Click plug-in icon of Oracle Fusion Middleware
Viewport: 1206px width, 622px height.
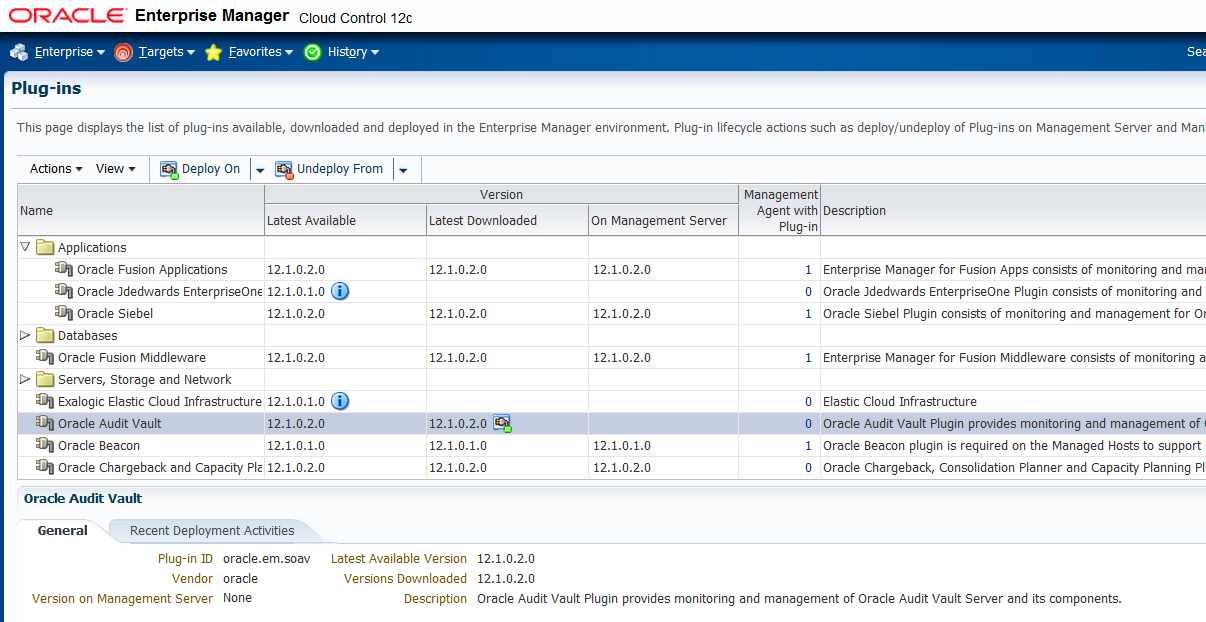click(x=45, y=357)
